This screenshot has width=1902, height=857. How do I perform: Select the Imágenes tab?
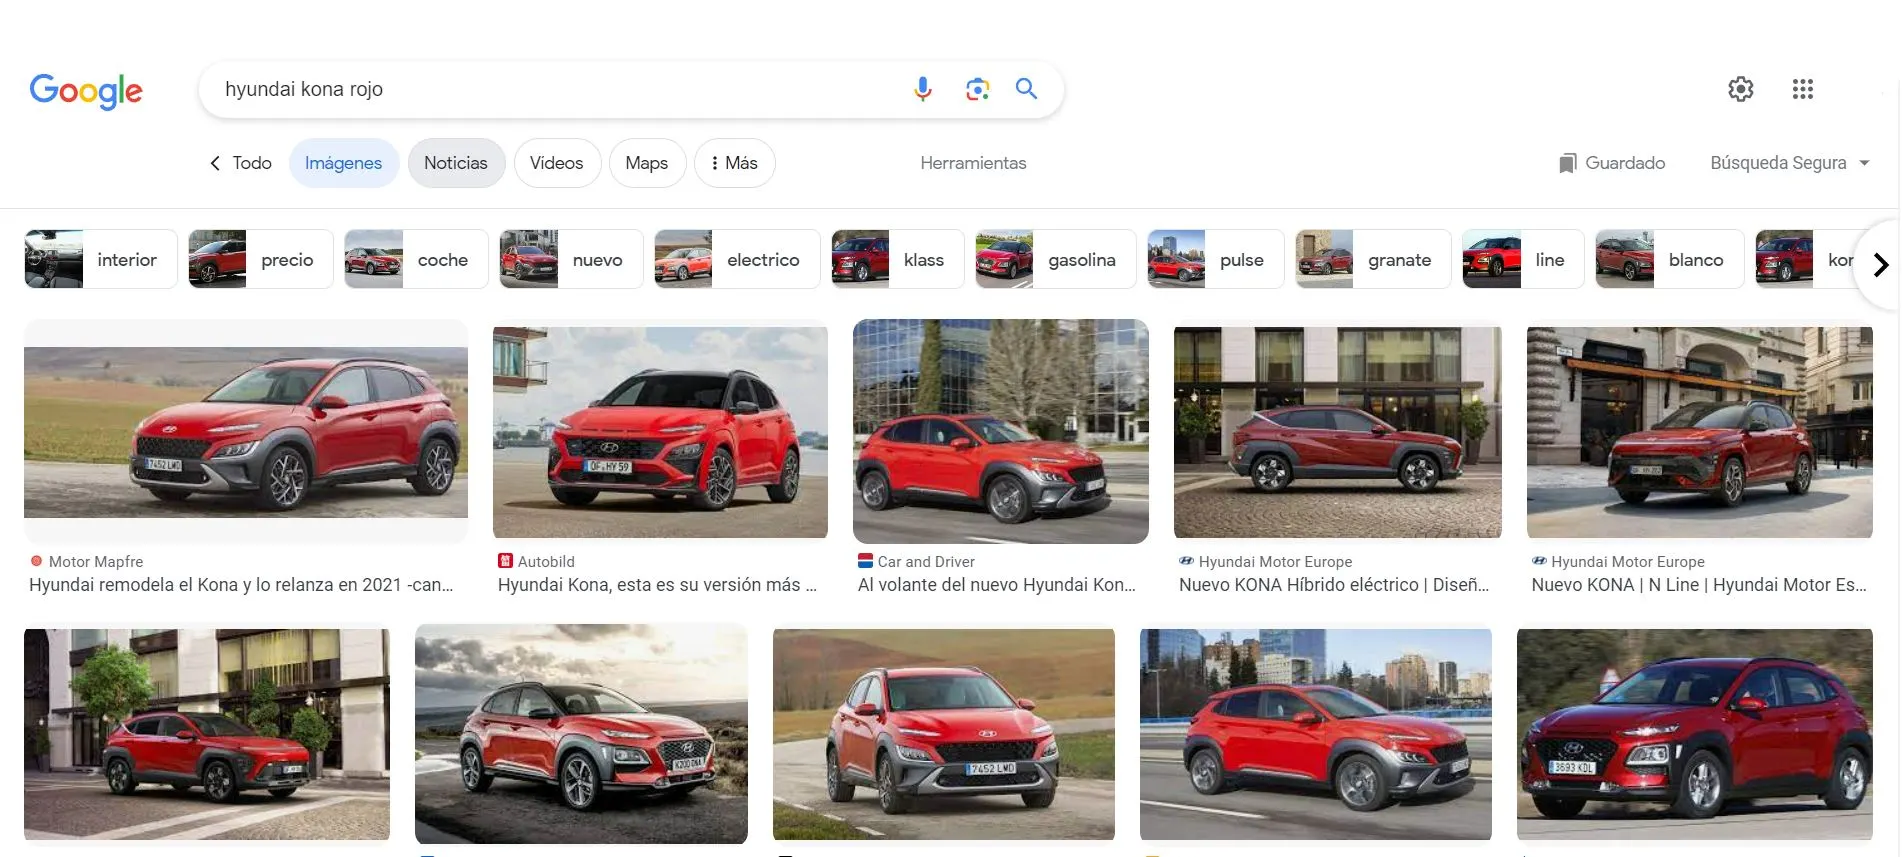pyautogui.click(x=344, y=163)
